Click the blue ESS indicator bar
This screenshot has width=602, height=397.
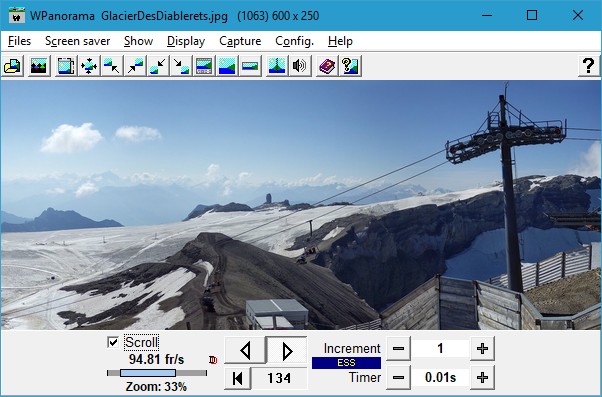346,363
